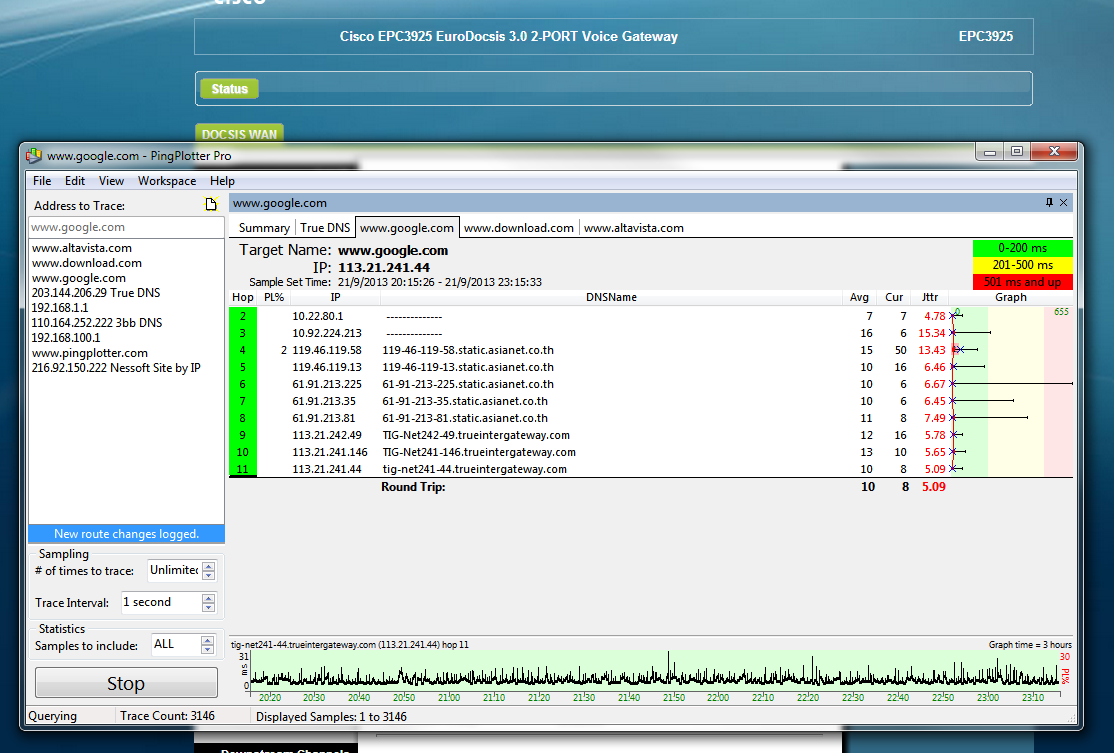
Task: Switch to the True DNS tab
Action: [x=325, y=227]
